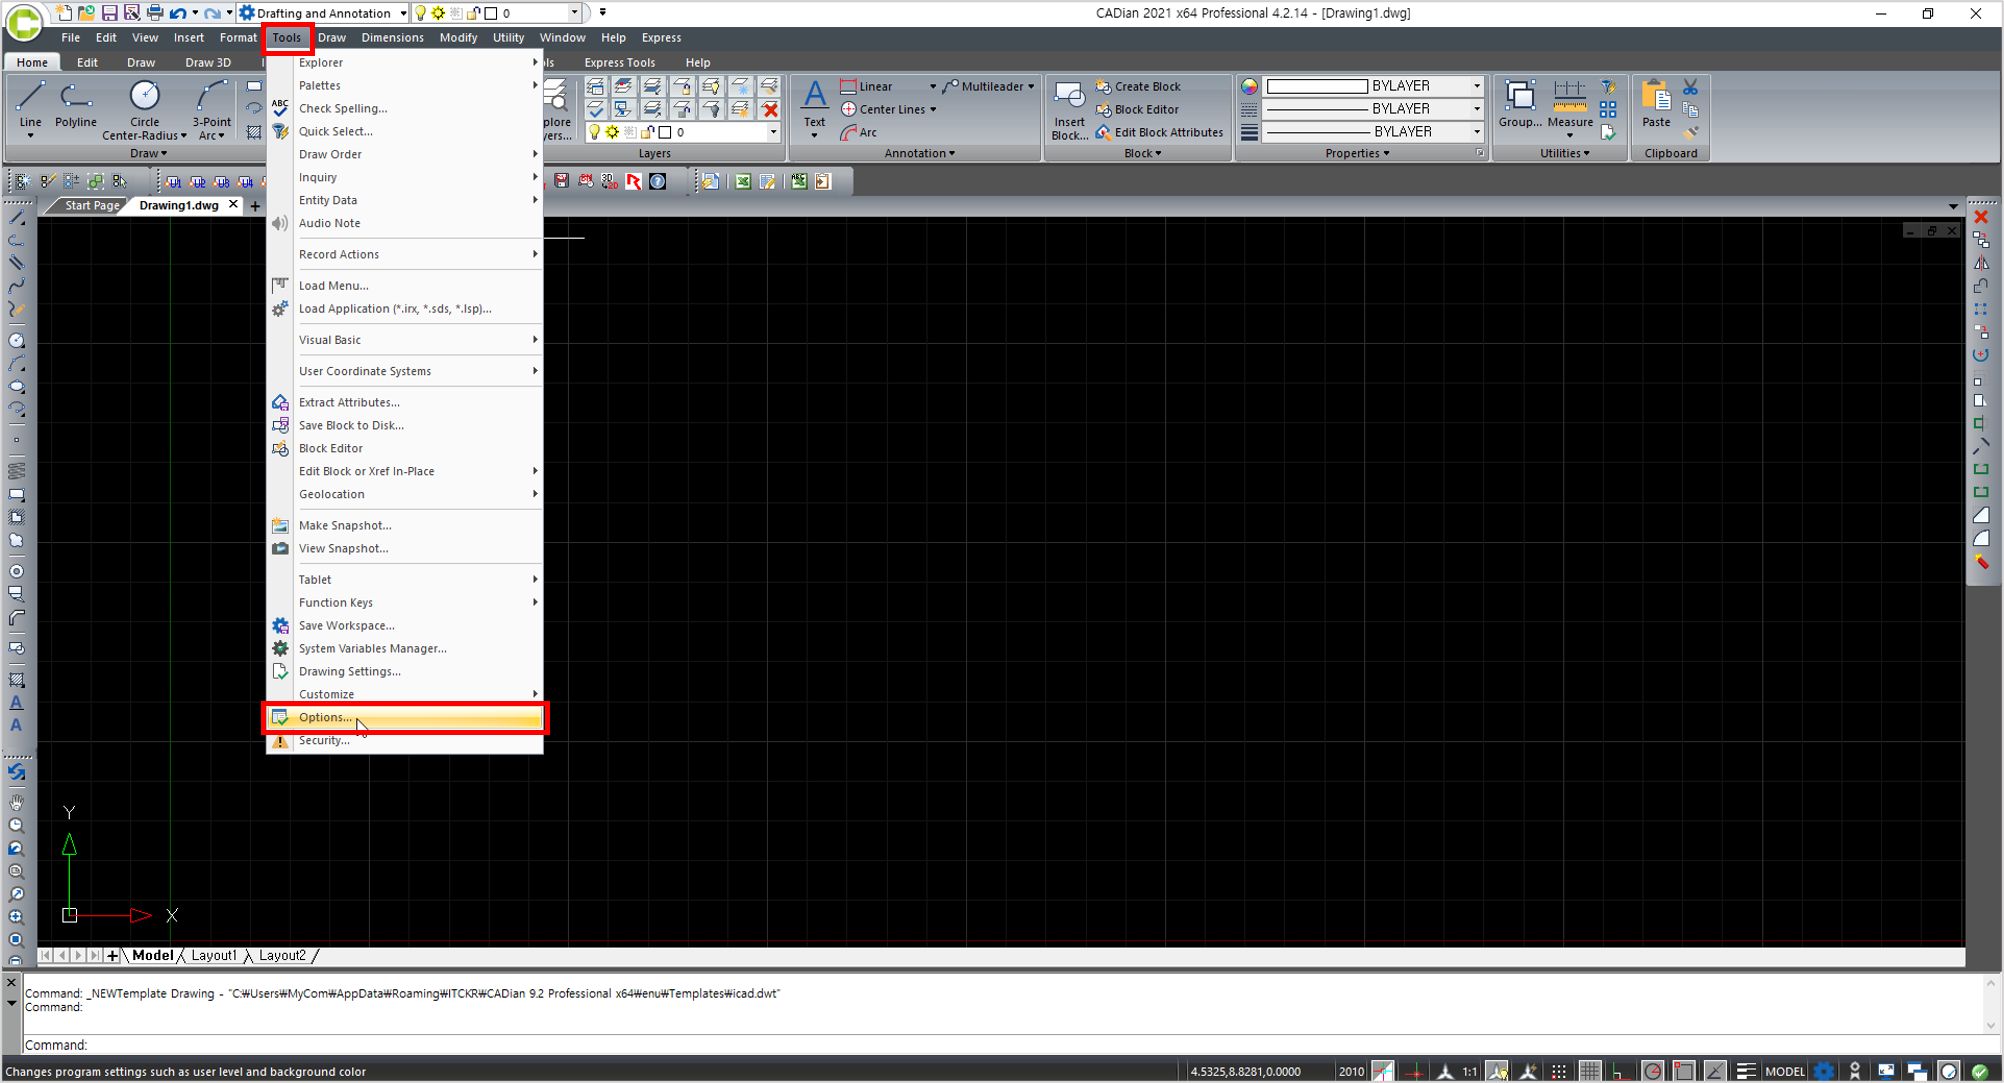2004x1083 pixels.
Task: Toggle layer lightbulb on/off in ribbon Layers
Action: coord(595,132)
